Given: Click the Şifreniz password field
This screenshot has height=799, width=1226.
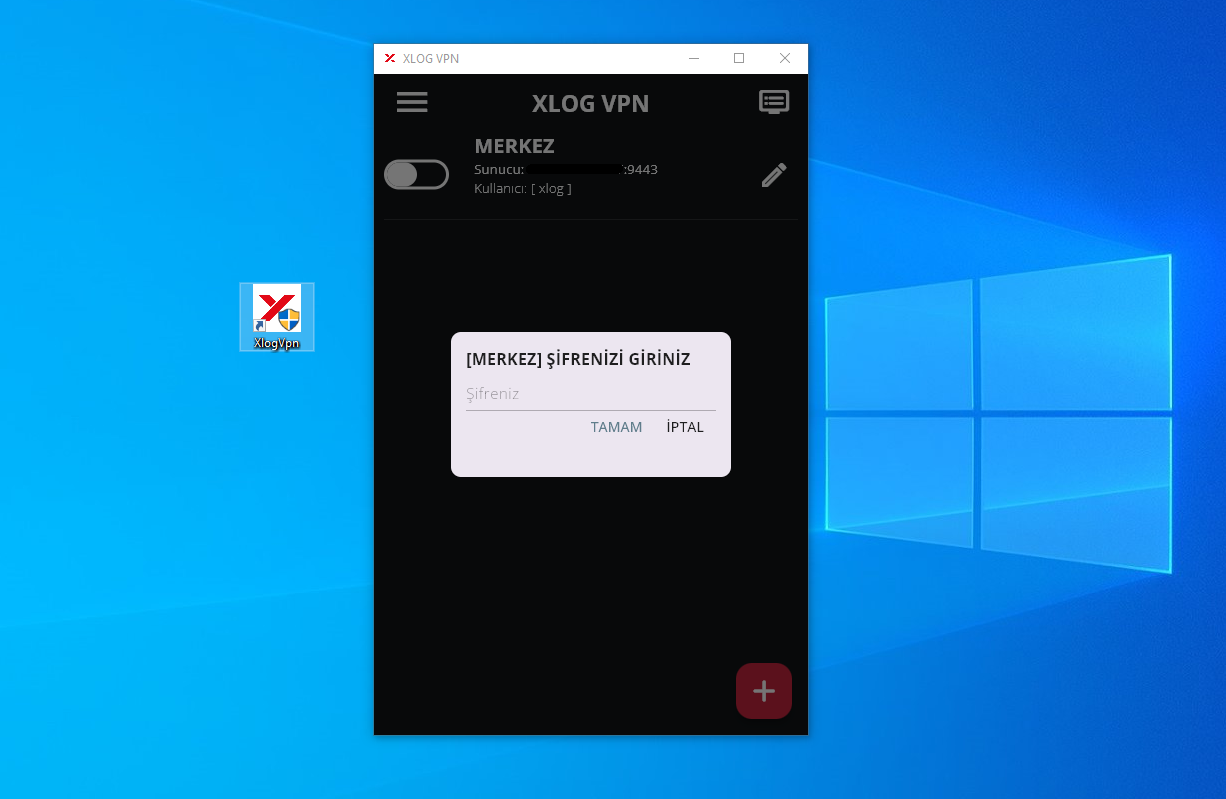Looking at the screenshot, I should pos(591,394).
